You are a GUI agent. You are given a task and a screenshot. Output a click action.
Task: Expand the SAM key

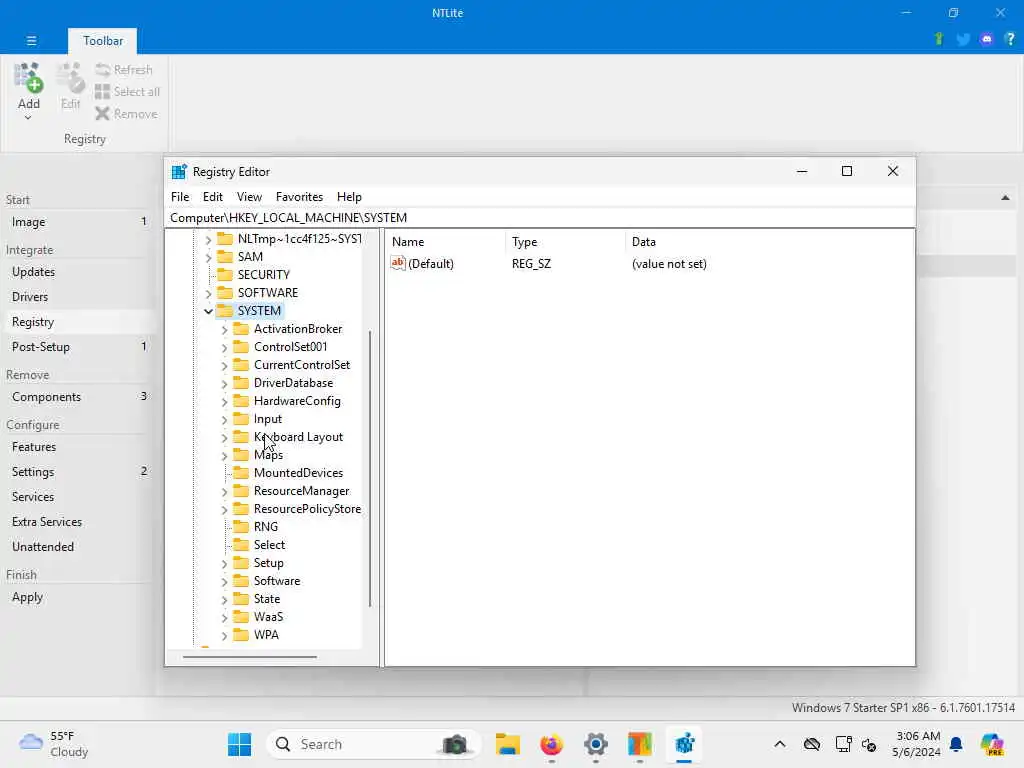tap(208, 257)
